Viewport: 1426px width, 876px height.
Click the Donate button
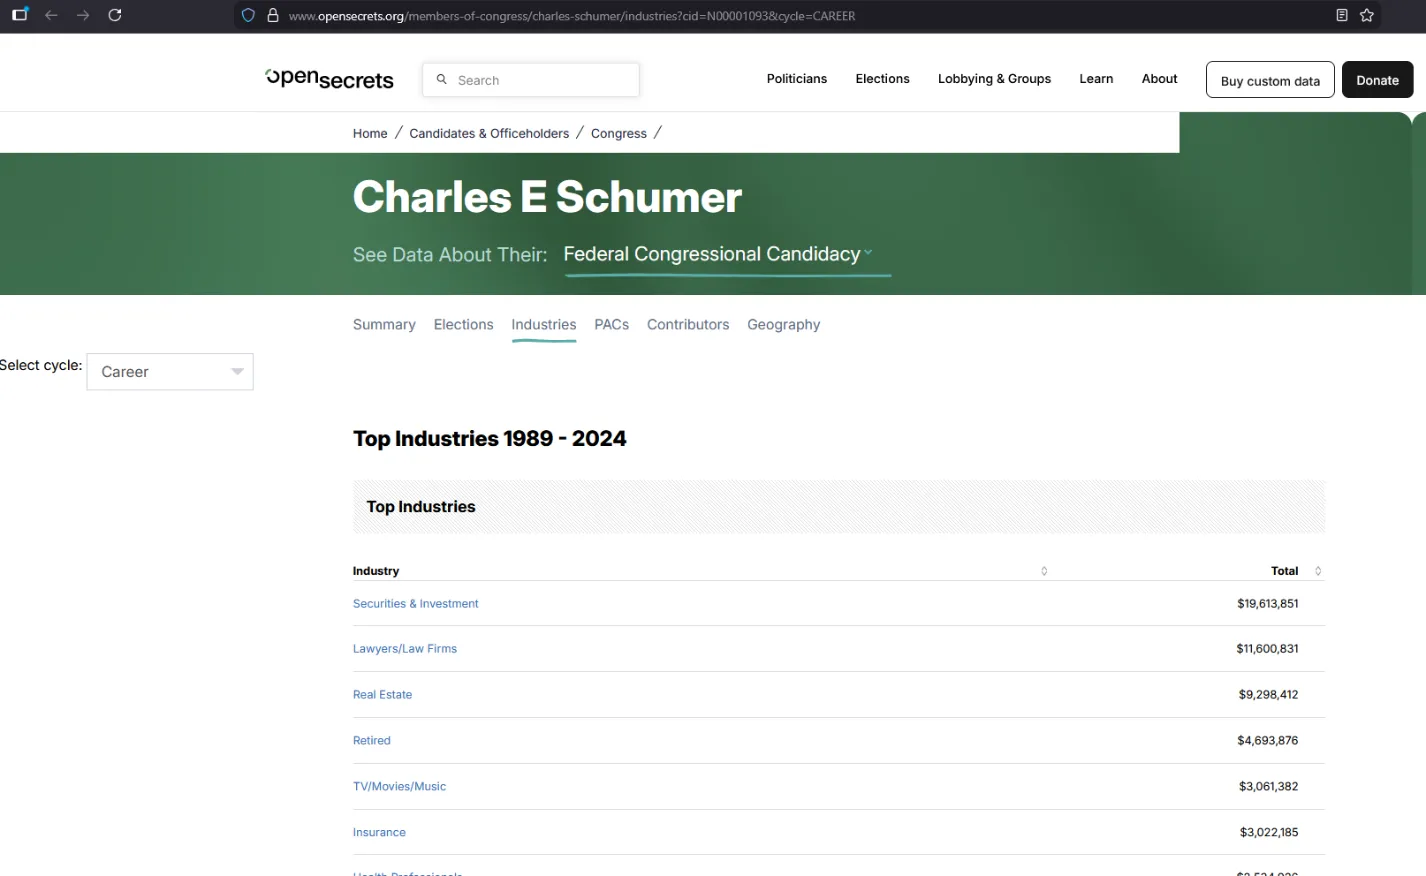(x=1377, y=80)
